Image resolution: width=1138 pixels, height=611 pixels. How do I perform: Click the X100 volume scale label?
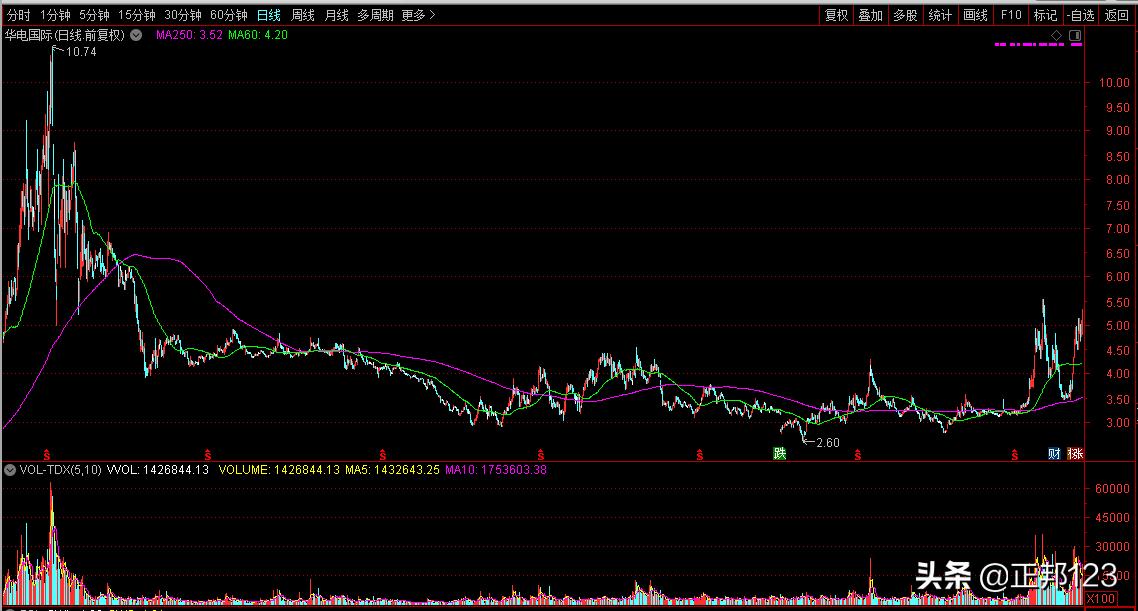1100,599
